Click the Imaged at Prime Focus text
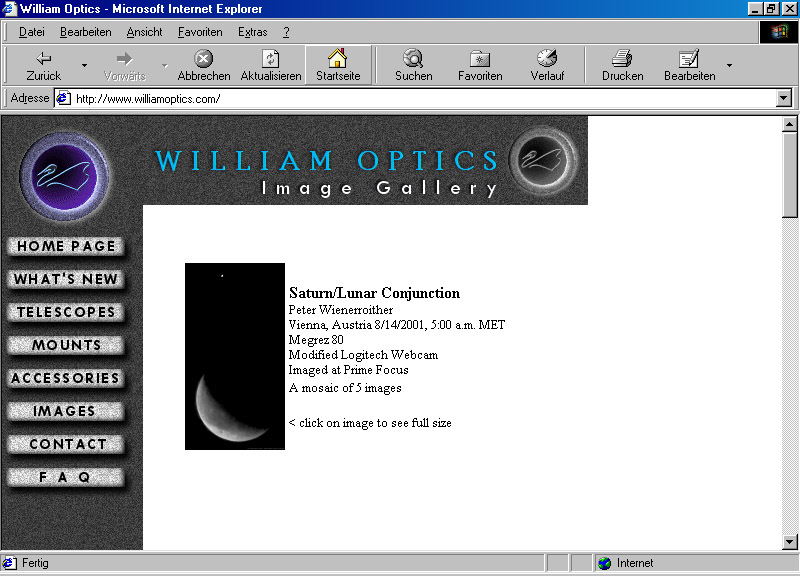This screenshot has width=800, height=576. [348, 370]
